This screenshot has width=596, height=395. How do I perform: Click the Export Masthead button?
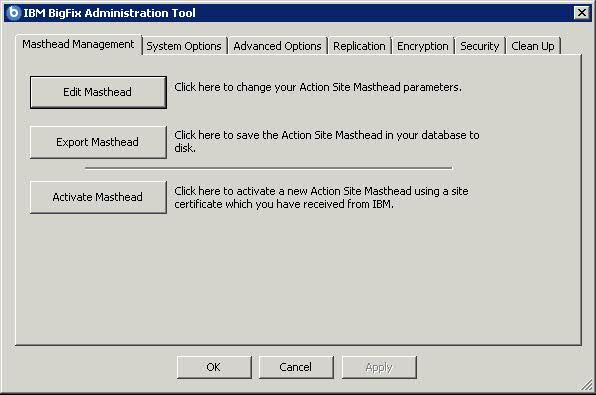coord(98,142)
